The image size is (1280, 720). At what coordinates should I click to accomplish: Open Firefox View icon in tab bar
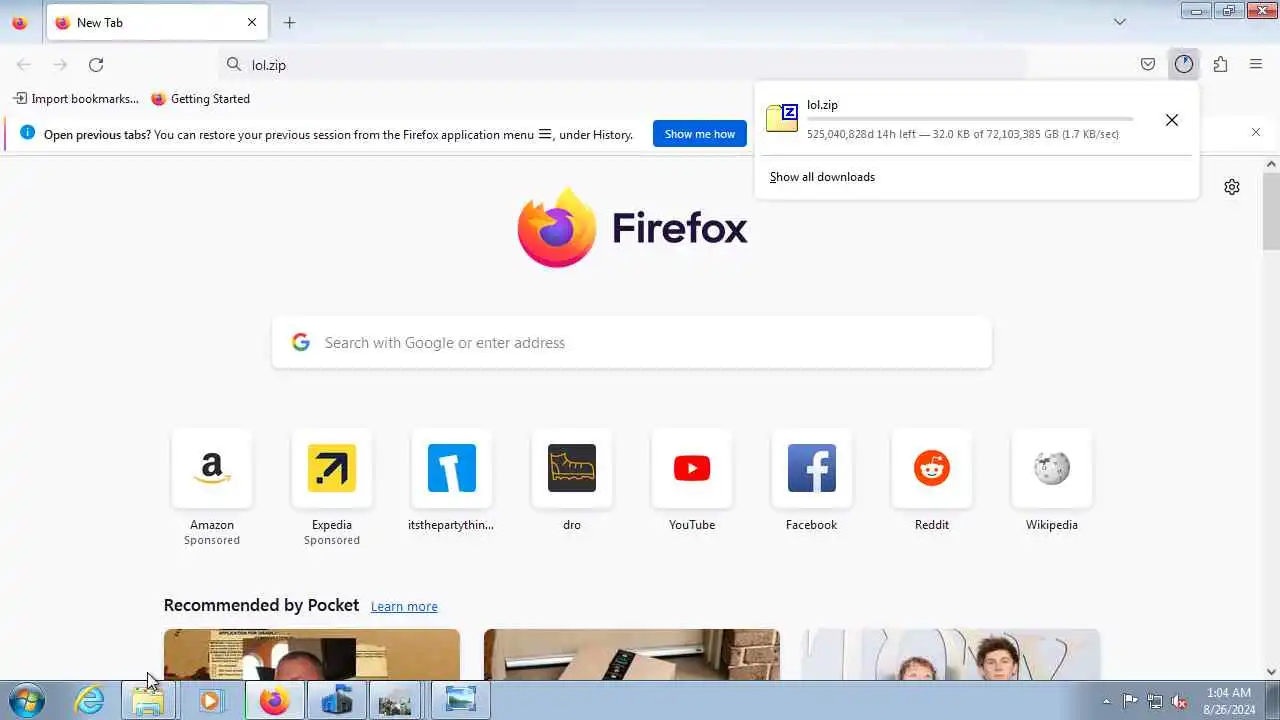(19, 22)
